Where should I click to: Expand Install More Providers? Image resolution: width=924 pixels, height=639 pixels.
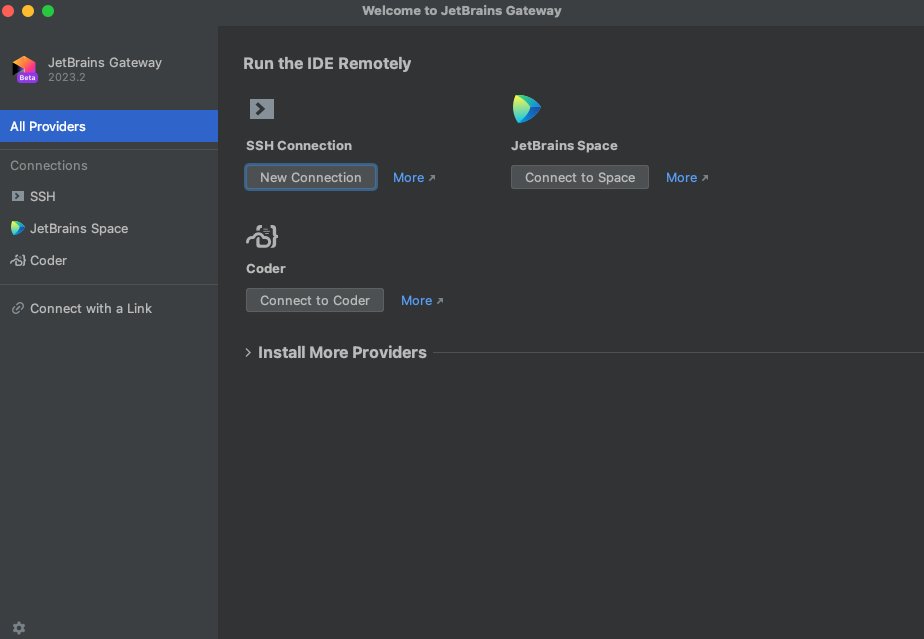[341, 352]
